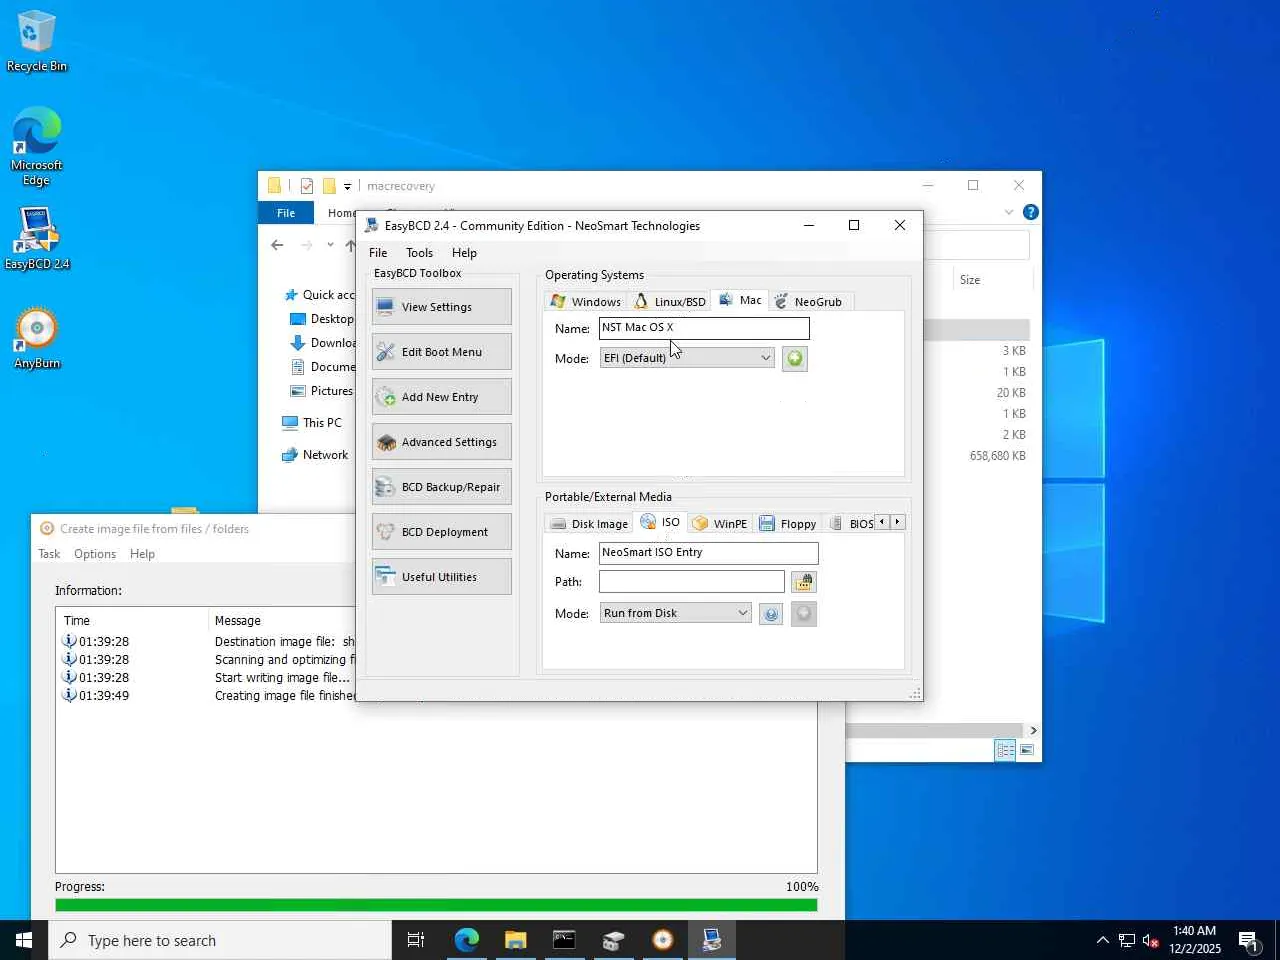Click the taskbar search box
1280x960 pixels.
(220, 940)
